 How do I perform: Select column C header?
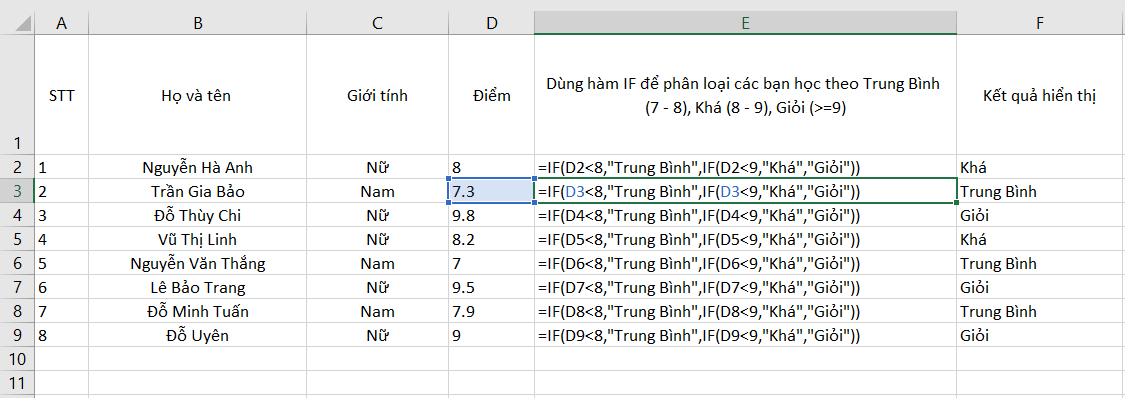pyautogui.click(x=377, y=23)
